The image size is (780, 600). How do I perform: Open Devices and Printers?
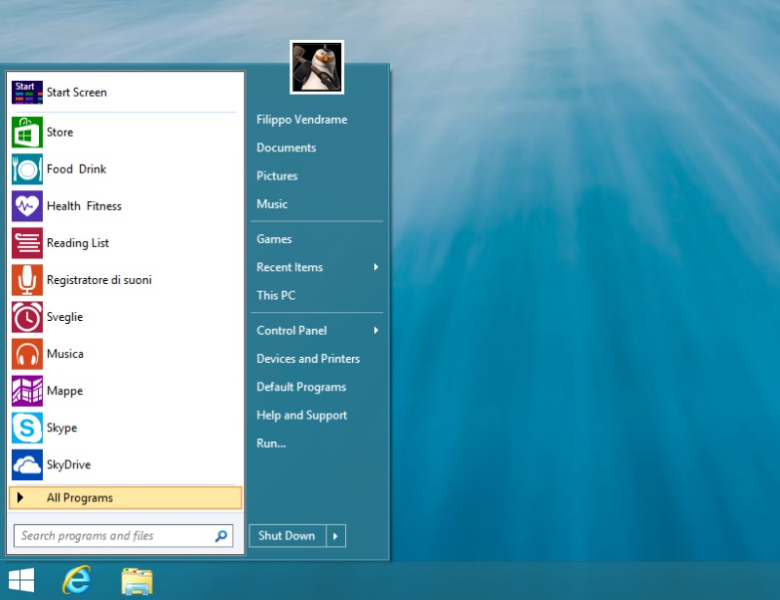coord(308,359)
